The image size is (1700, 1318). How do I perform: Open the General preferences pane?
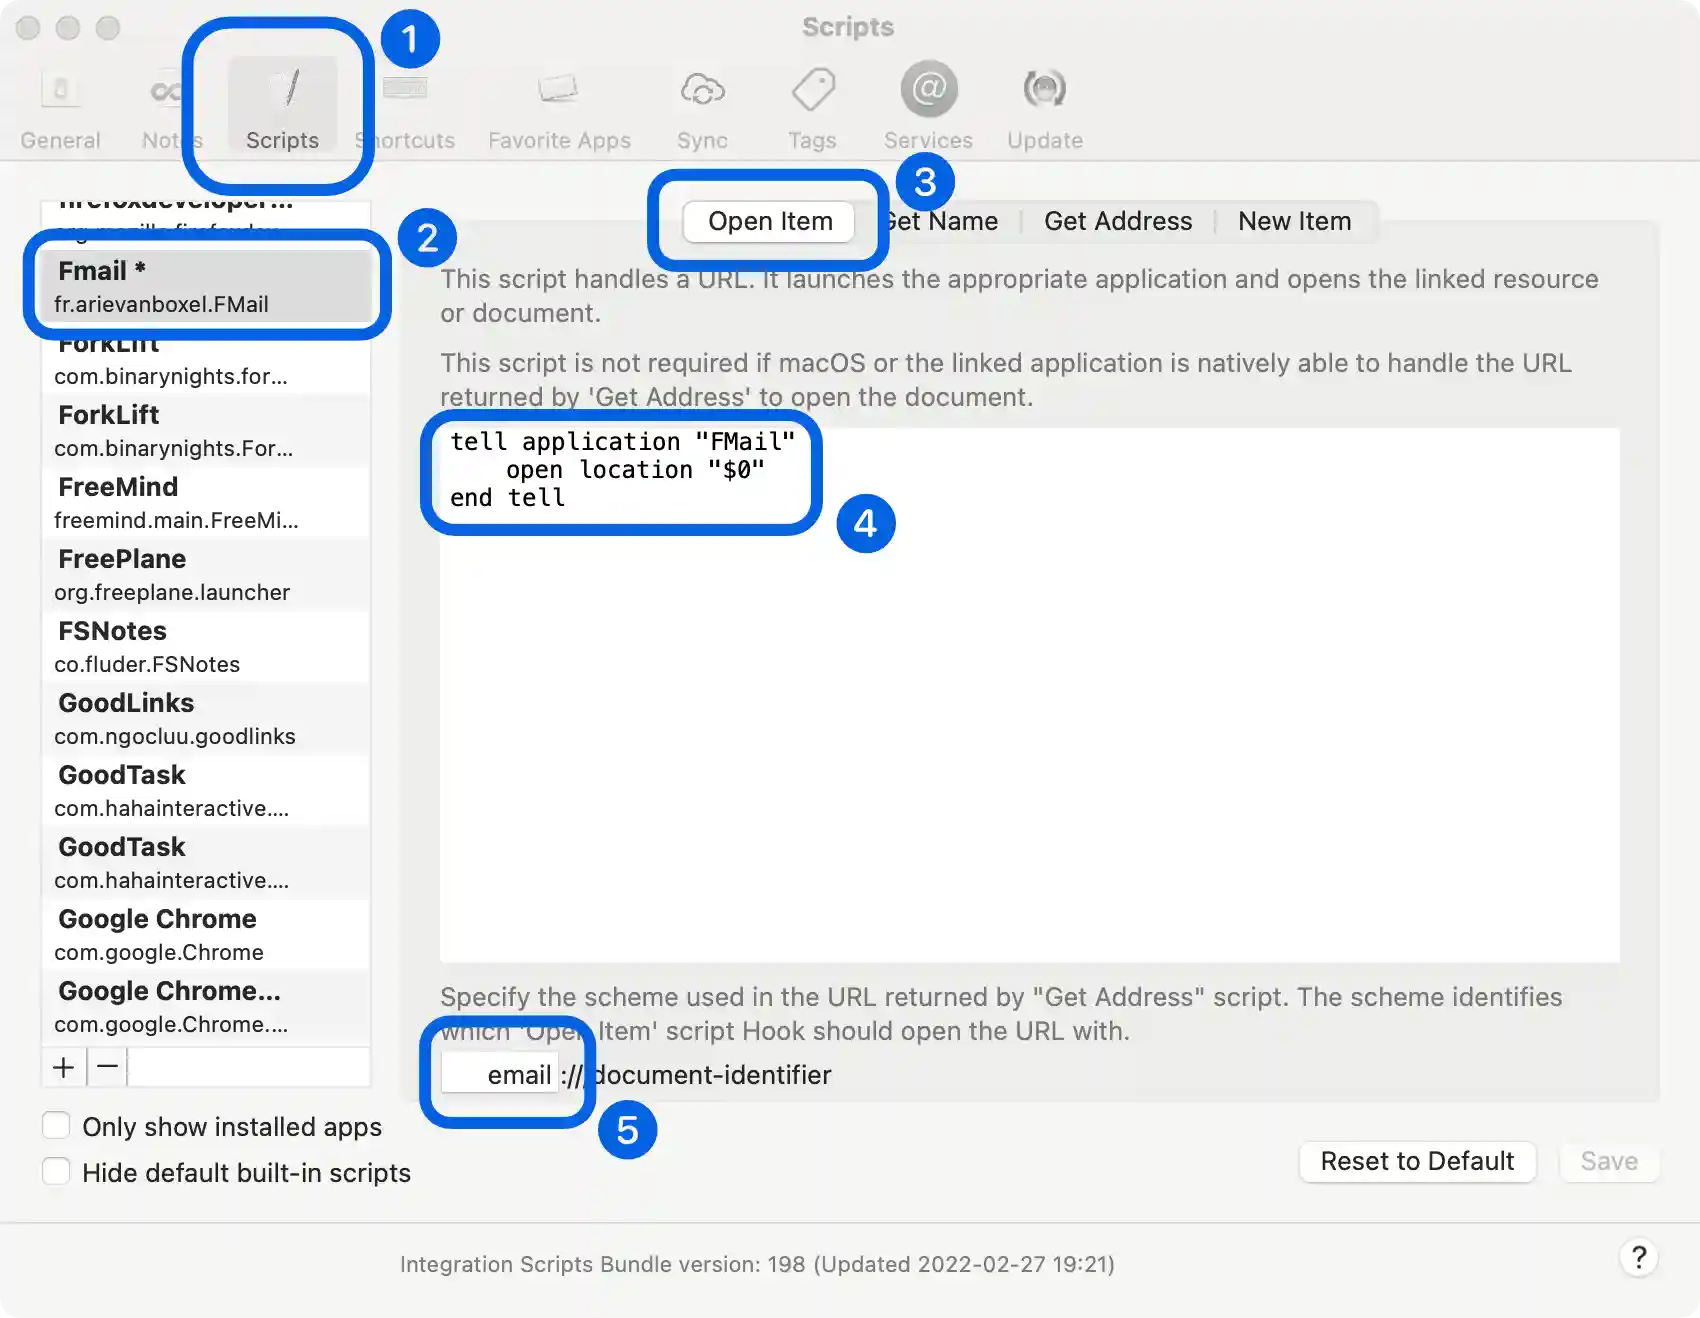tap(60, 110)
